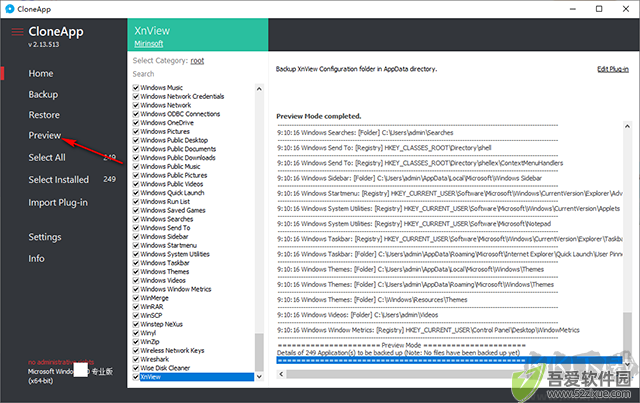The height and width of the screenshot is (403, 640).
Task: Click Select Installed option
Action: click(x=58, y=180)
